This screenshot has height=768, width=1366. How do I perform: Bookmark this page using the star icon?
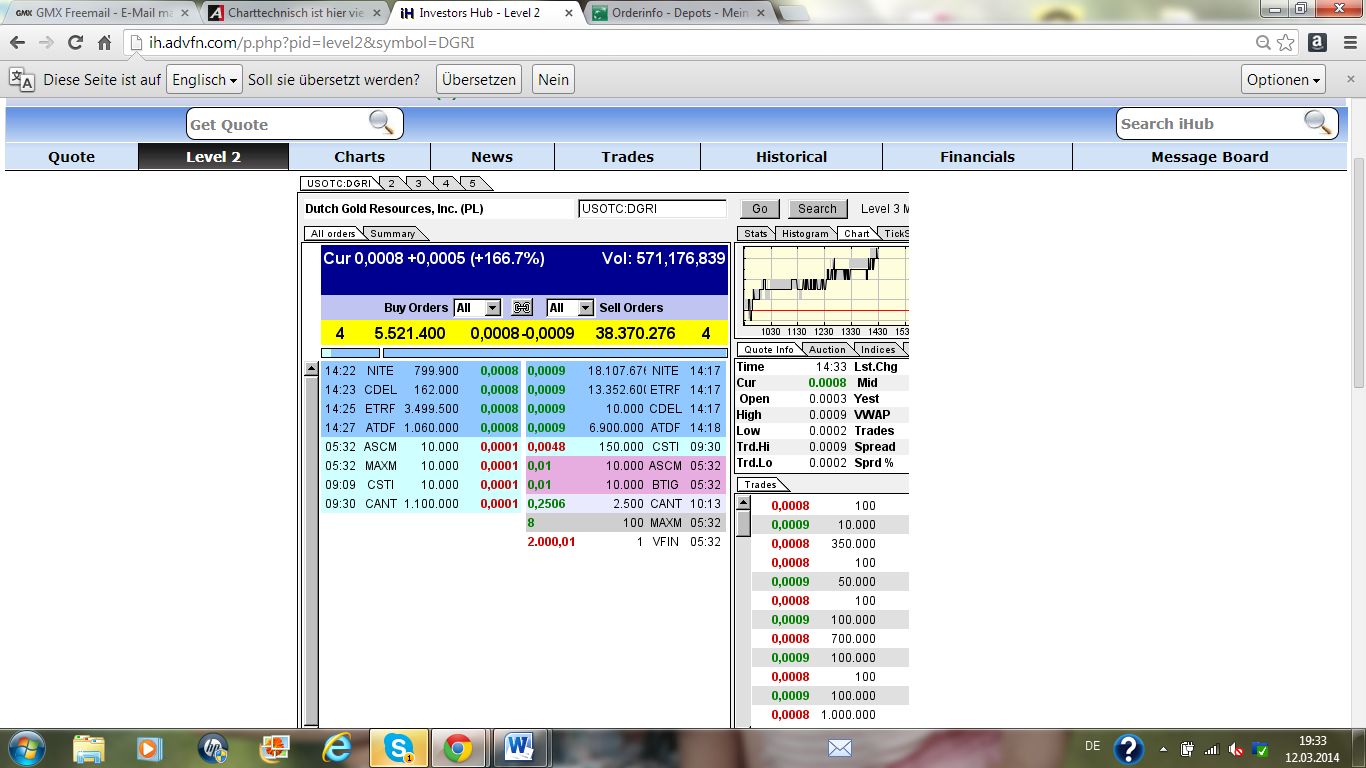(x=1286, y=42)
